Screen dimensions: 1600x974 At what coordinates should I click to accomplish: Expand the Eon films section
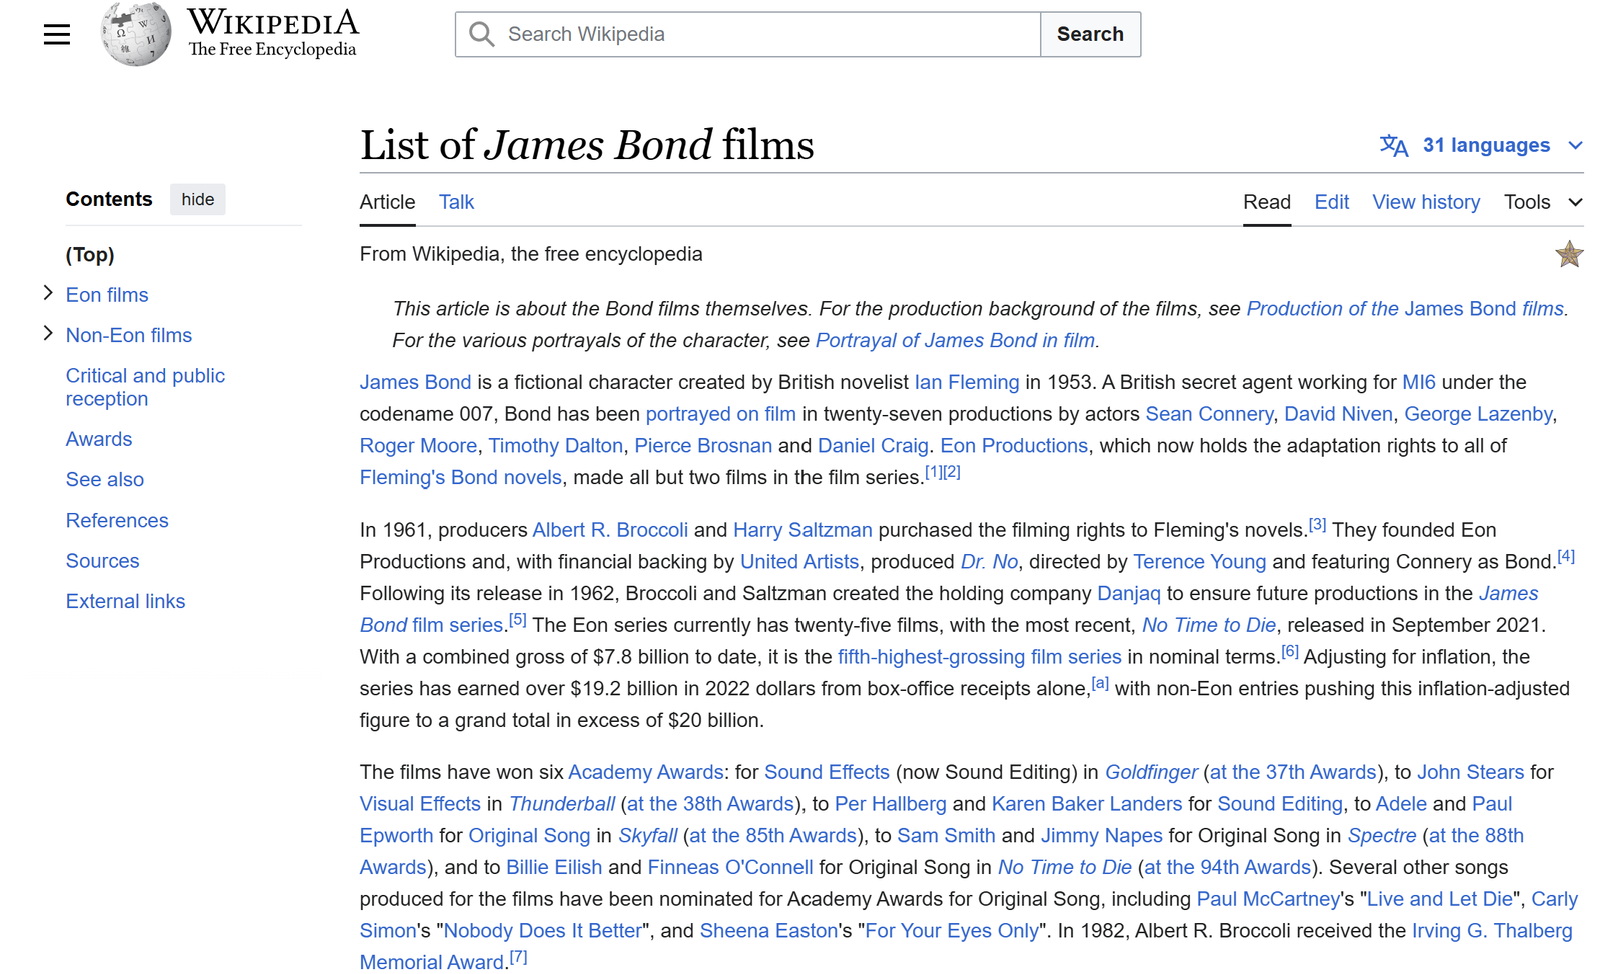point(48,293)
